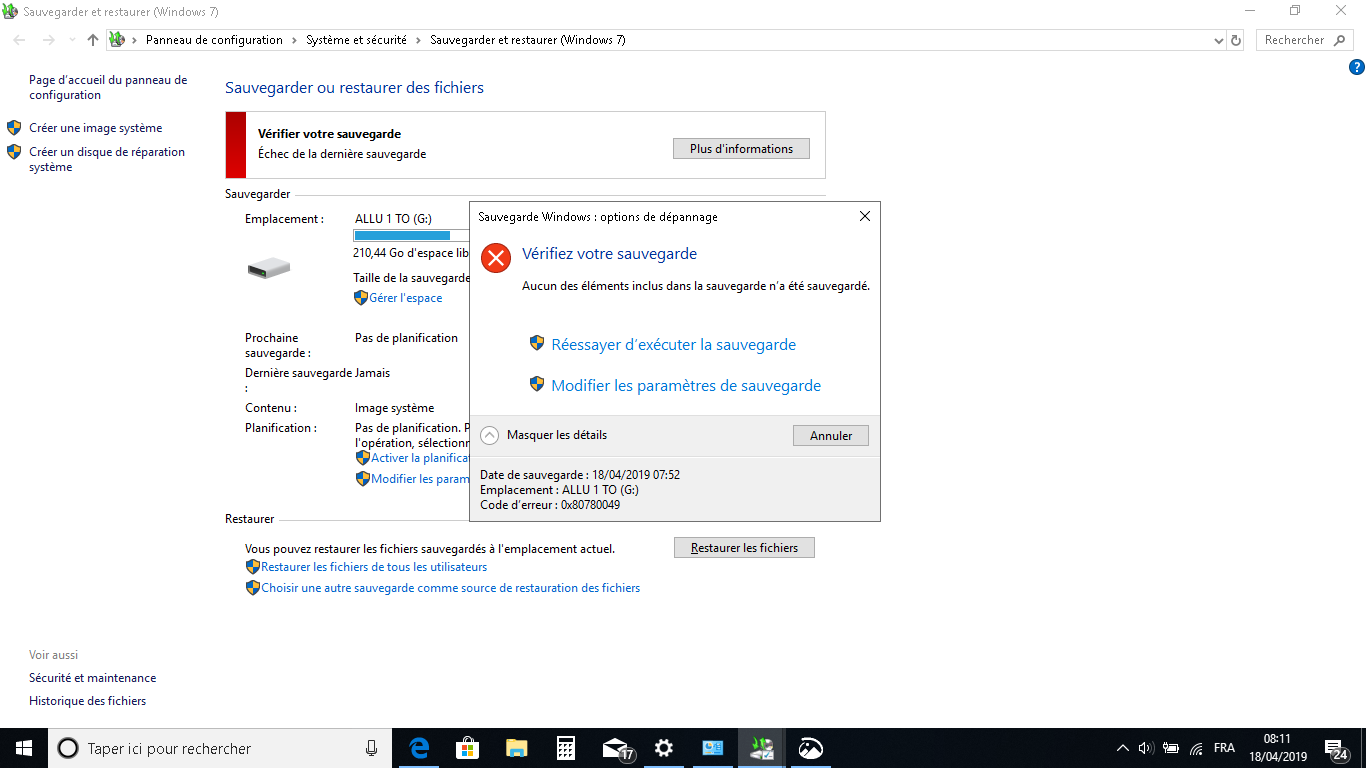Select Sauvegarder et restaurer breadcrumb
Image resolution: width=1366 pixels, height=768 pixels.
tap(528, 40)
